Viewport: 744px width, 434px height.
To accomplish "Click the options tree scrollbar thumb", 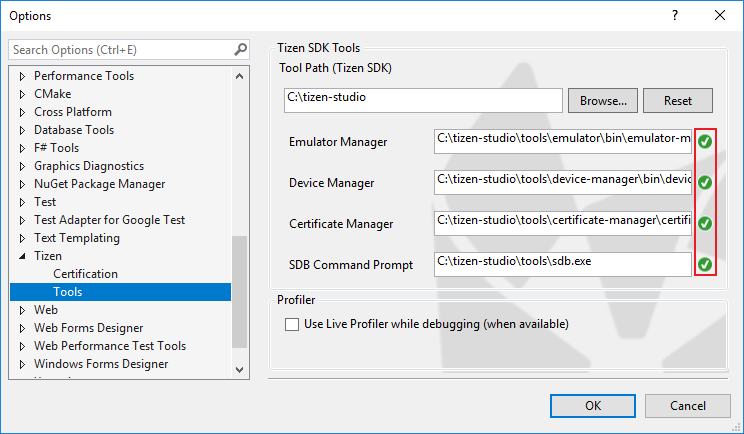I will tap(240, 292).
